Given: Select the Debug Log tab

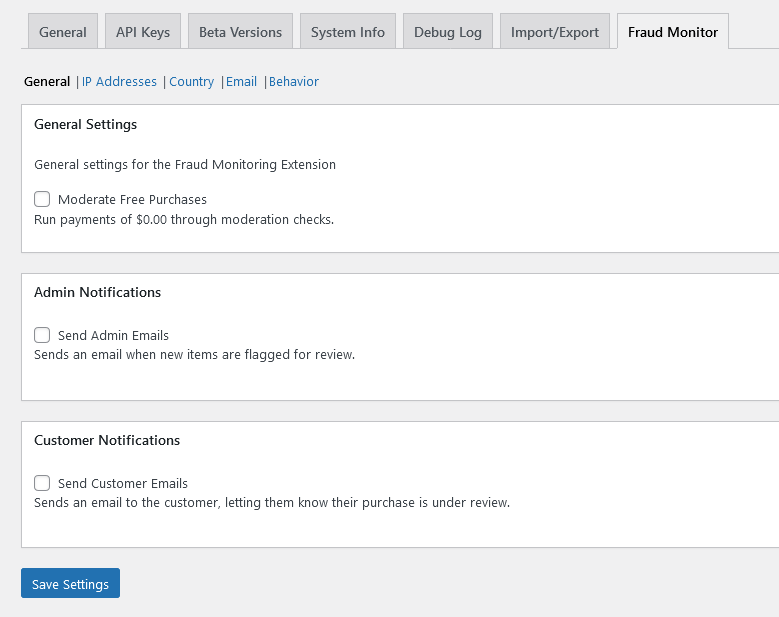Looking at the screenshot, I should pyautogui.click(x=448, y=32).
